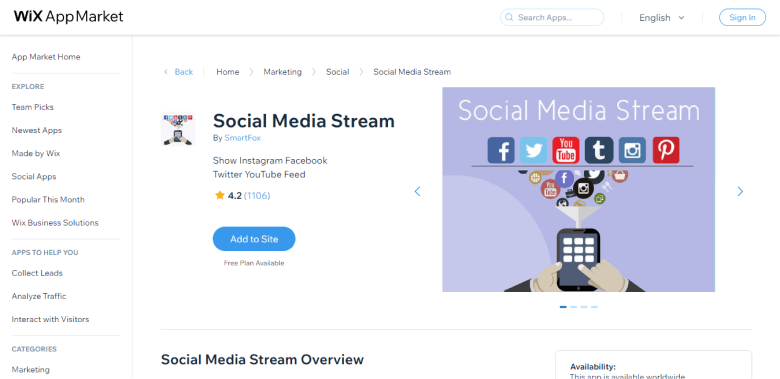Select second carousel indicator dot
The height and width of the screenshot is (379, 780).
click(x=574, y=307)
